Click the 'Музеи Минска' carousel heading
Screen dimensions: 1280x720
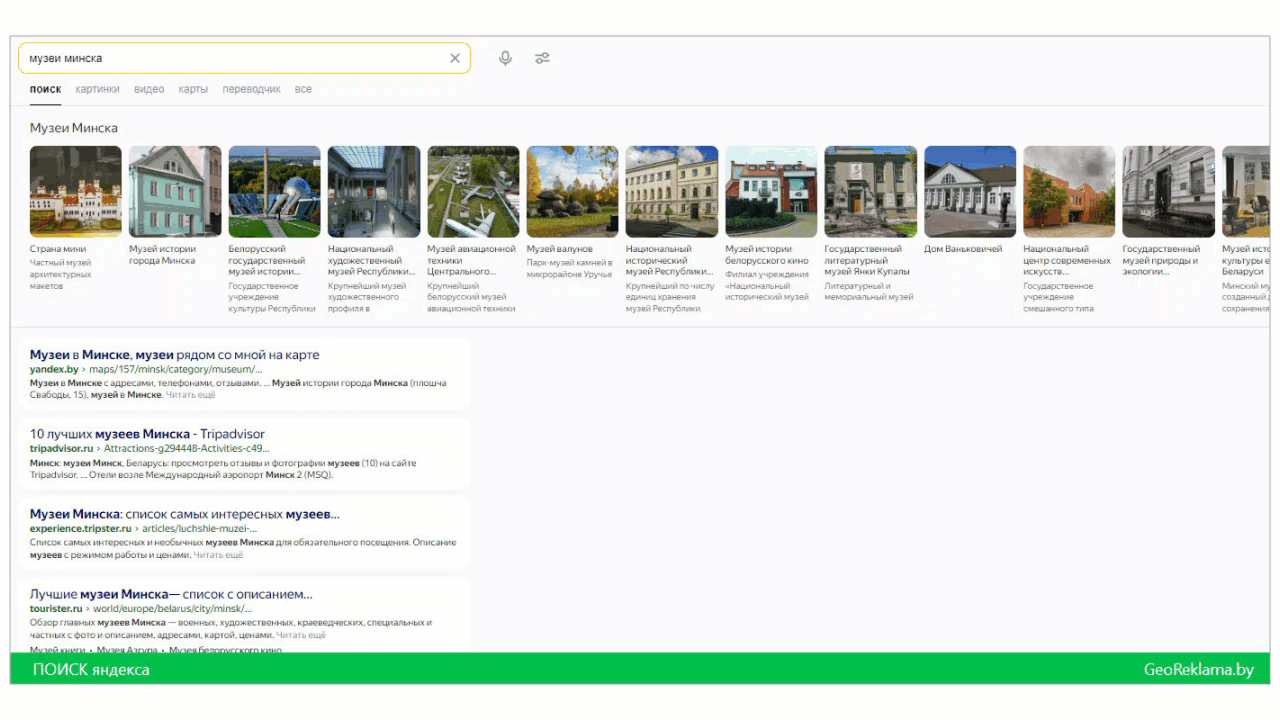click(74, 128)
